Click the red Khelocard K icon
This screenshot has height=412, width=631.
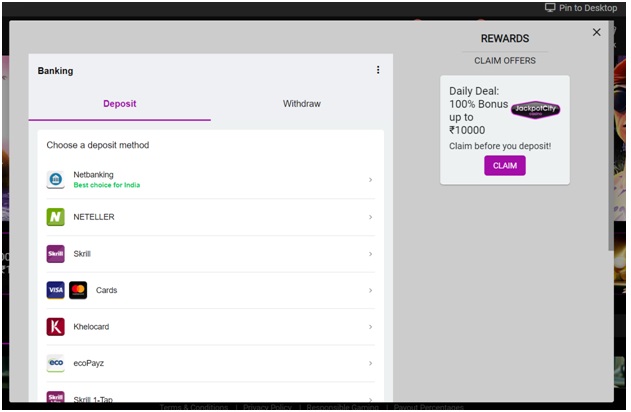coord(56,327)
